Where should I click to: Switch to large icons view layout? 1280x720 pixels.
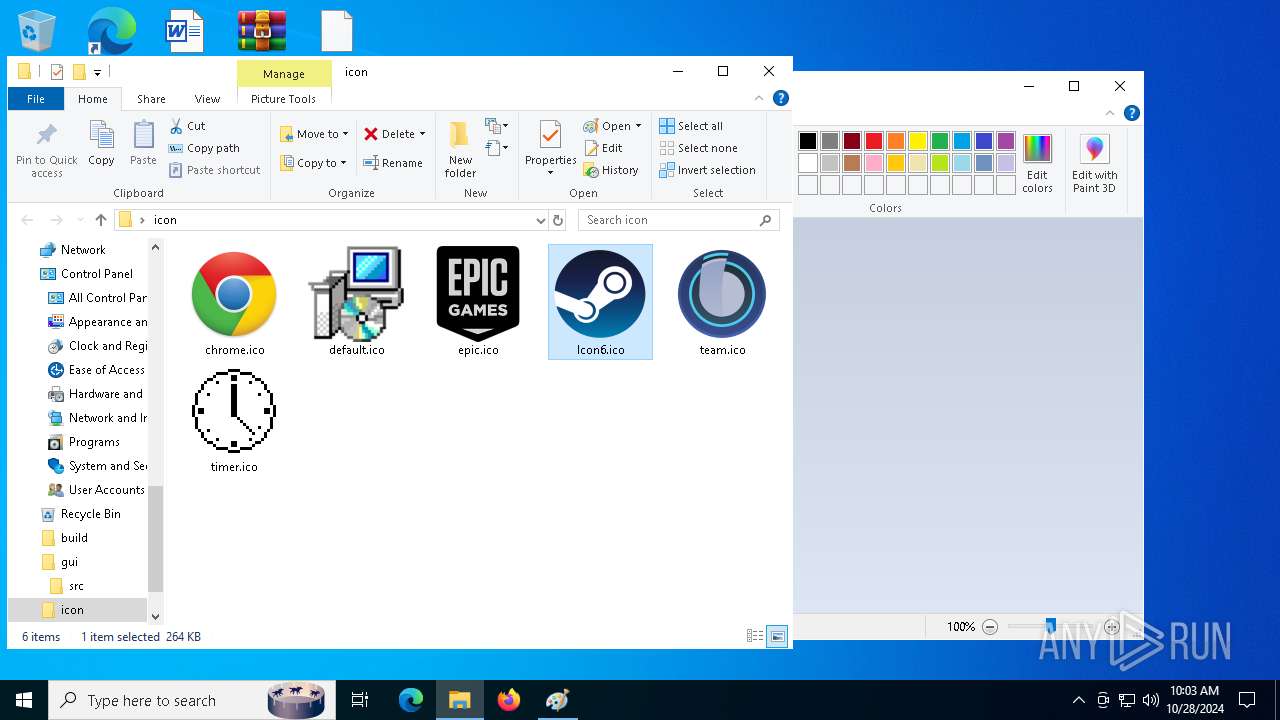tap(777, 636)
